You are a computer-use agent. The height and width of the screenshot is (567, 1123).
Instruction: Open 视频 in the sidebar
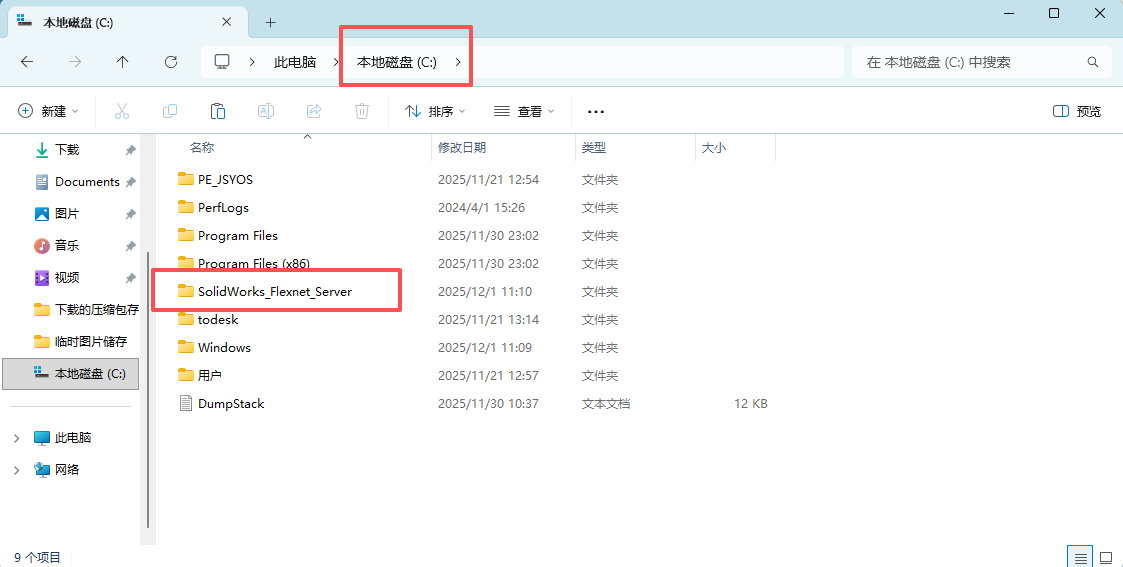[67, 278]
